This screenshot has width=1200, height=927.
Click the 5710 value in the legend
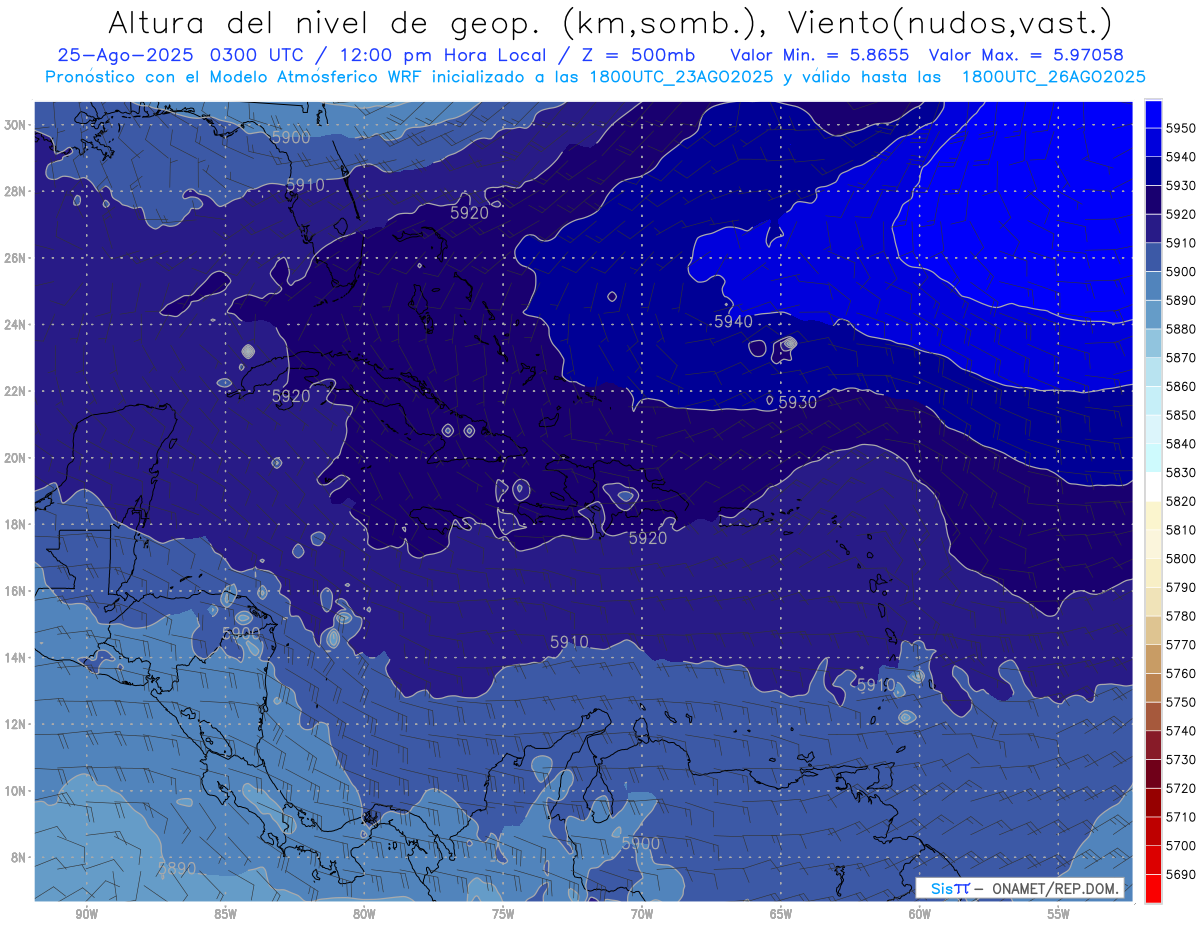(x=1181, y=817)
